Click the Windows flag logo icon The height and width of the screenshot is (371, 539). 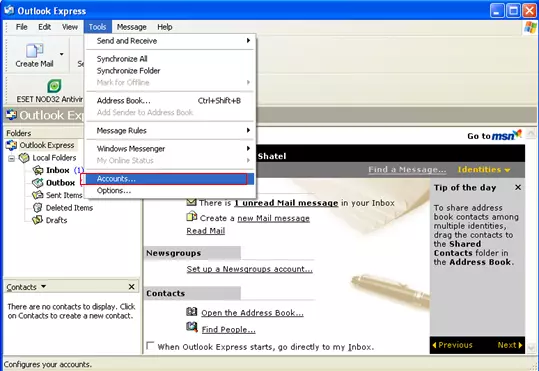pos(530,27)
